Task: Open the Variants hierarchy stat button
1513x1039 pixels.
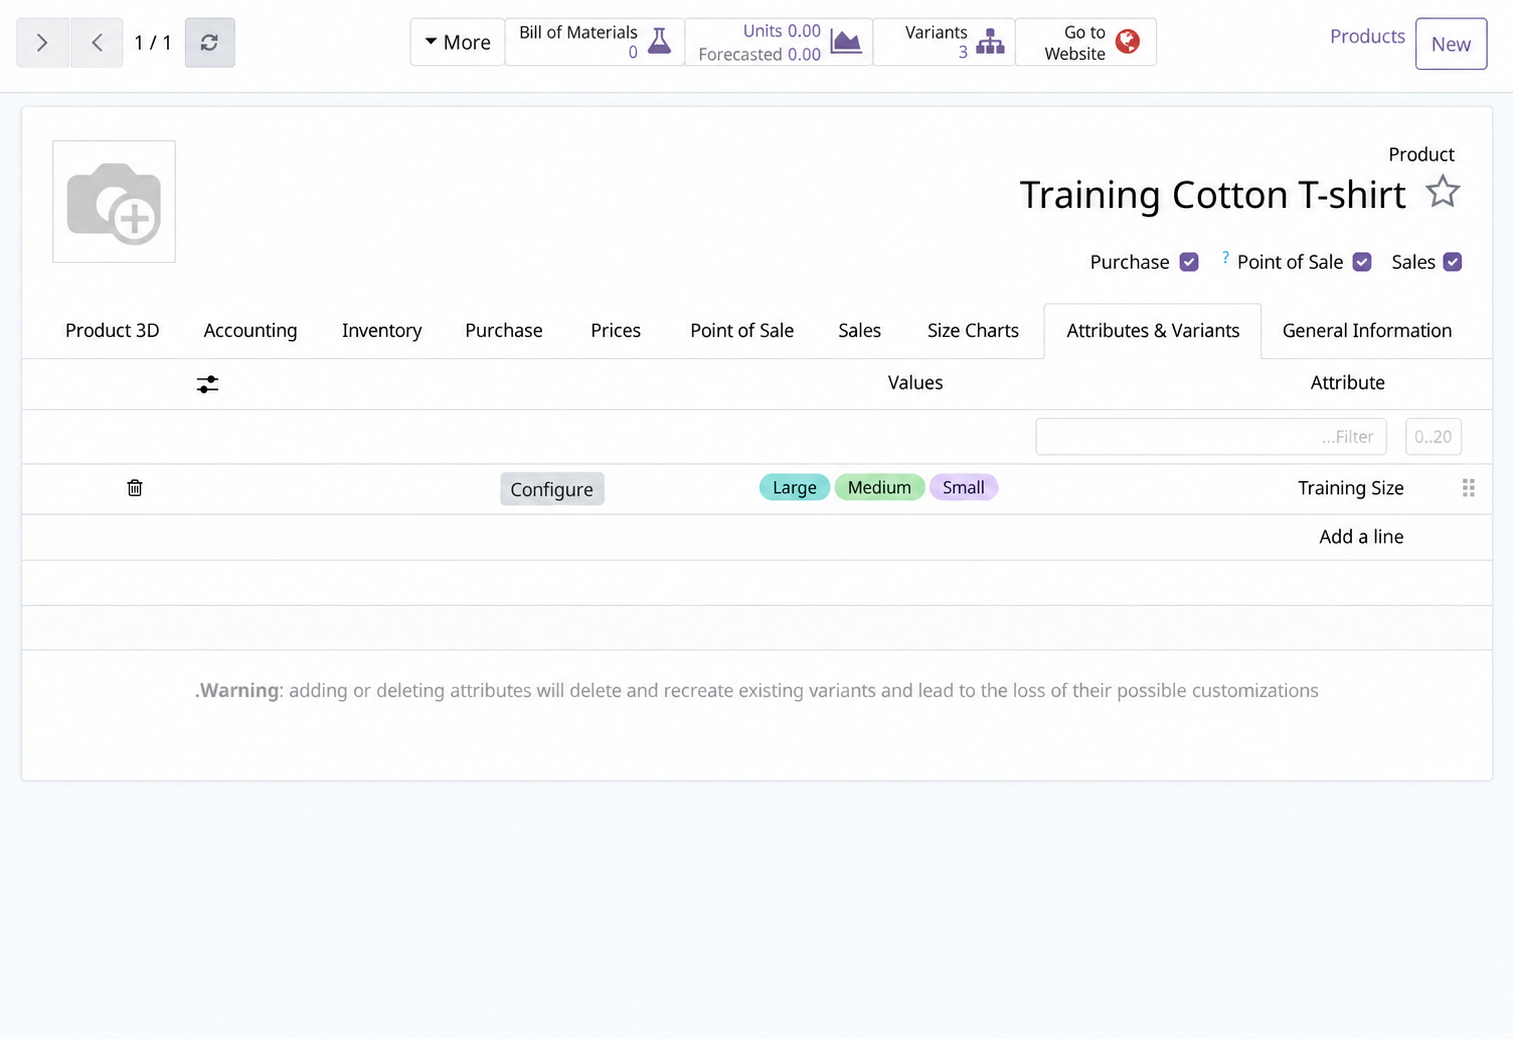Action: tap(944, 42)
